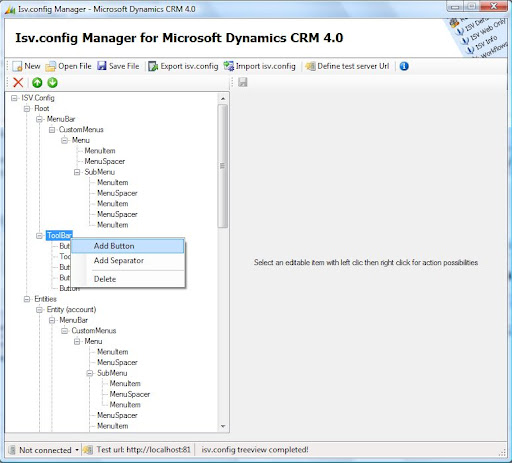
Task: Click the red X delete icon
Action: [x=18, y=82]
